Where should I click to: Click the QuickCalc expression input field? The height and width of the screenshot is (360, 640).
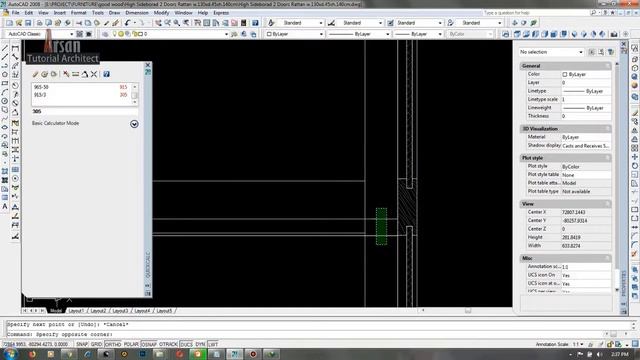[x=84, y=111]
